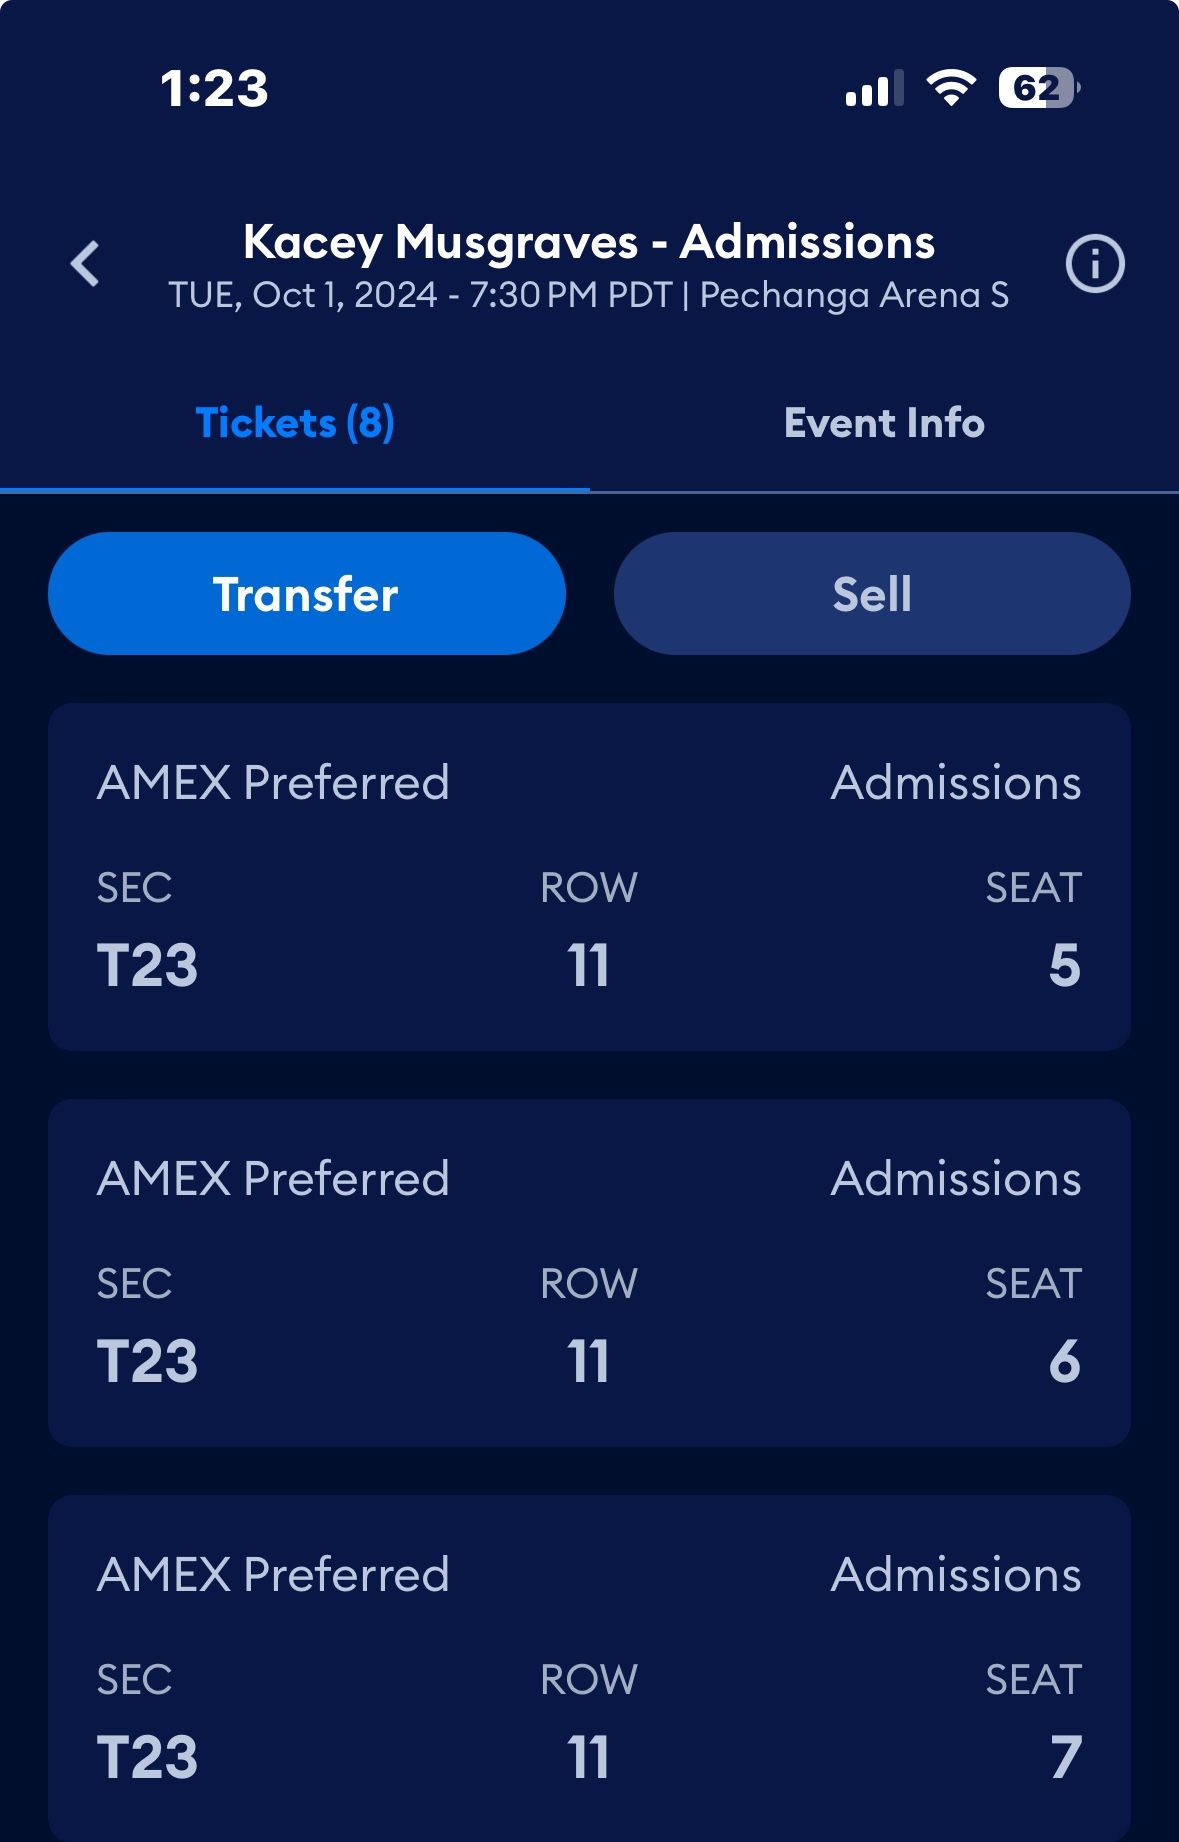Tap AMEX Preferred label on seat 5 ticket
The image size is (1179, 1842).
[273, 783]
